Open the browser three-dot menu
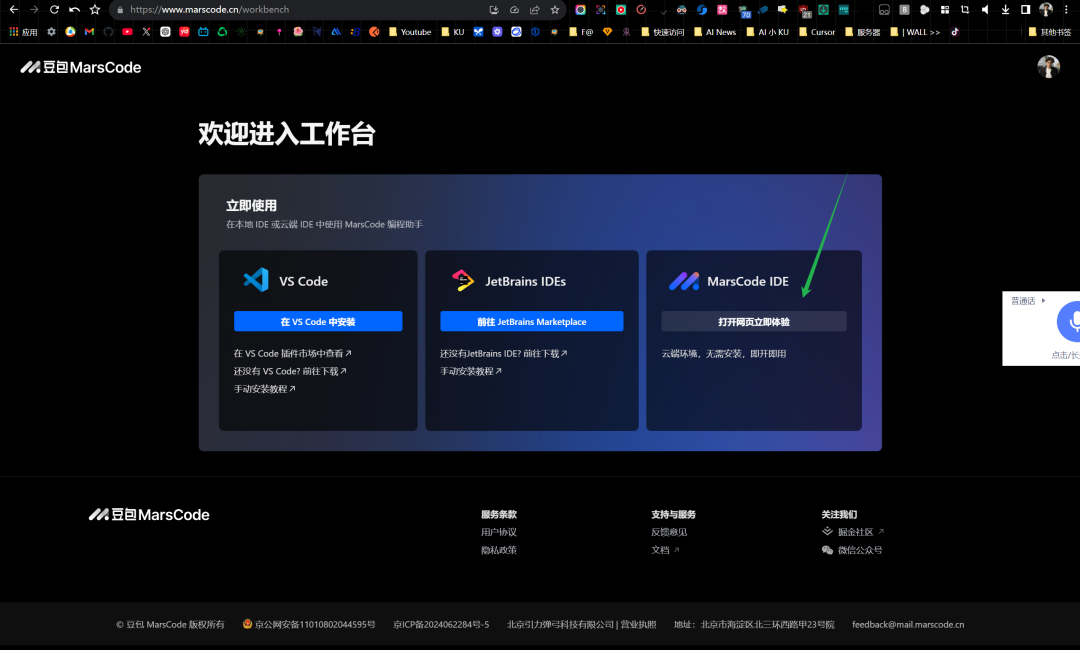Image resolution: width=1080 pixels, height=650 pixels. [1066, 10]
